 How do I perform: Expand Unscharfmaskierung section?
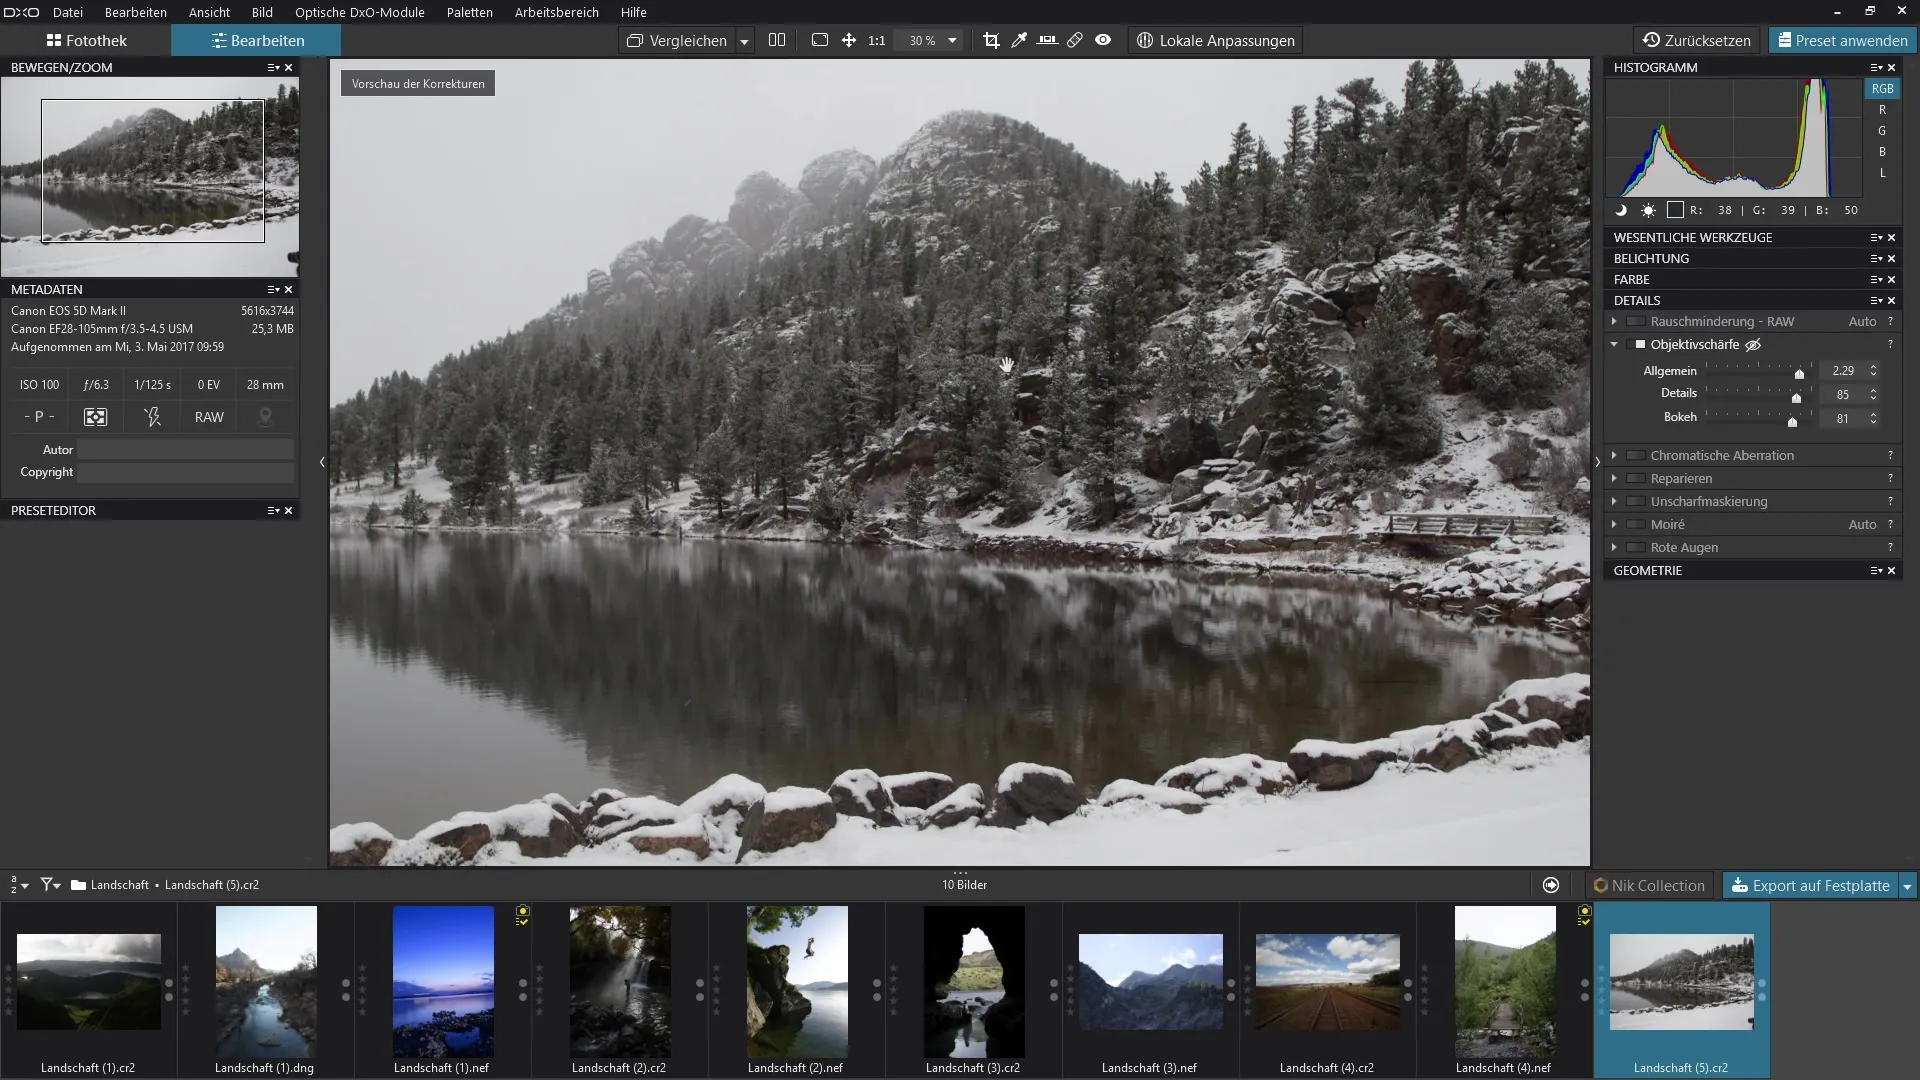pos(1614,502)
